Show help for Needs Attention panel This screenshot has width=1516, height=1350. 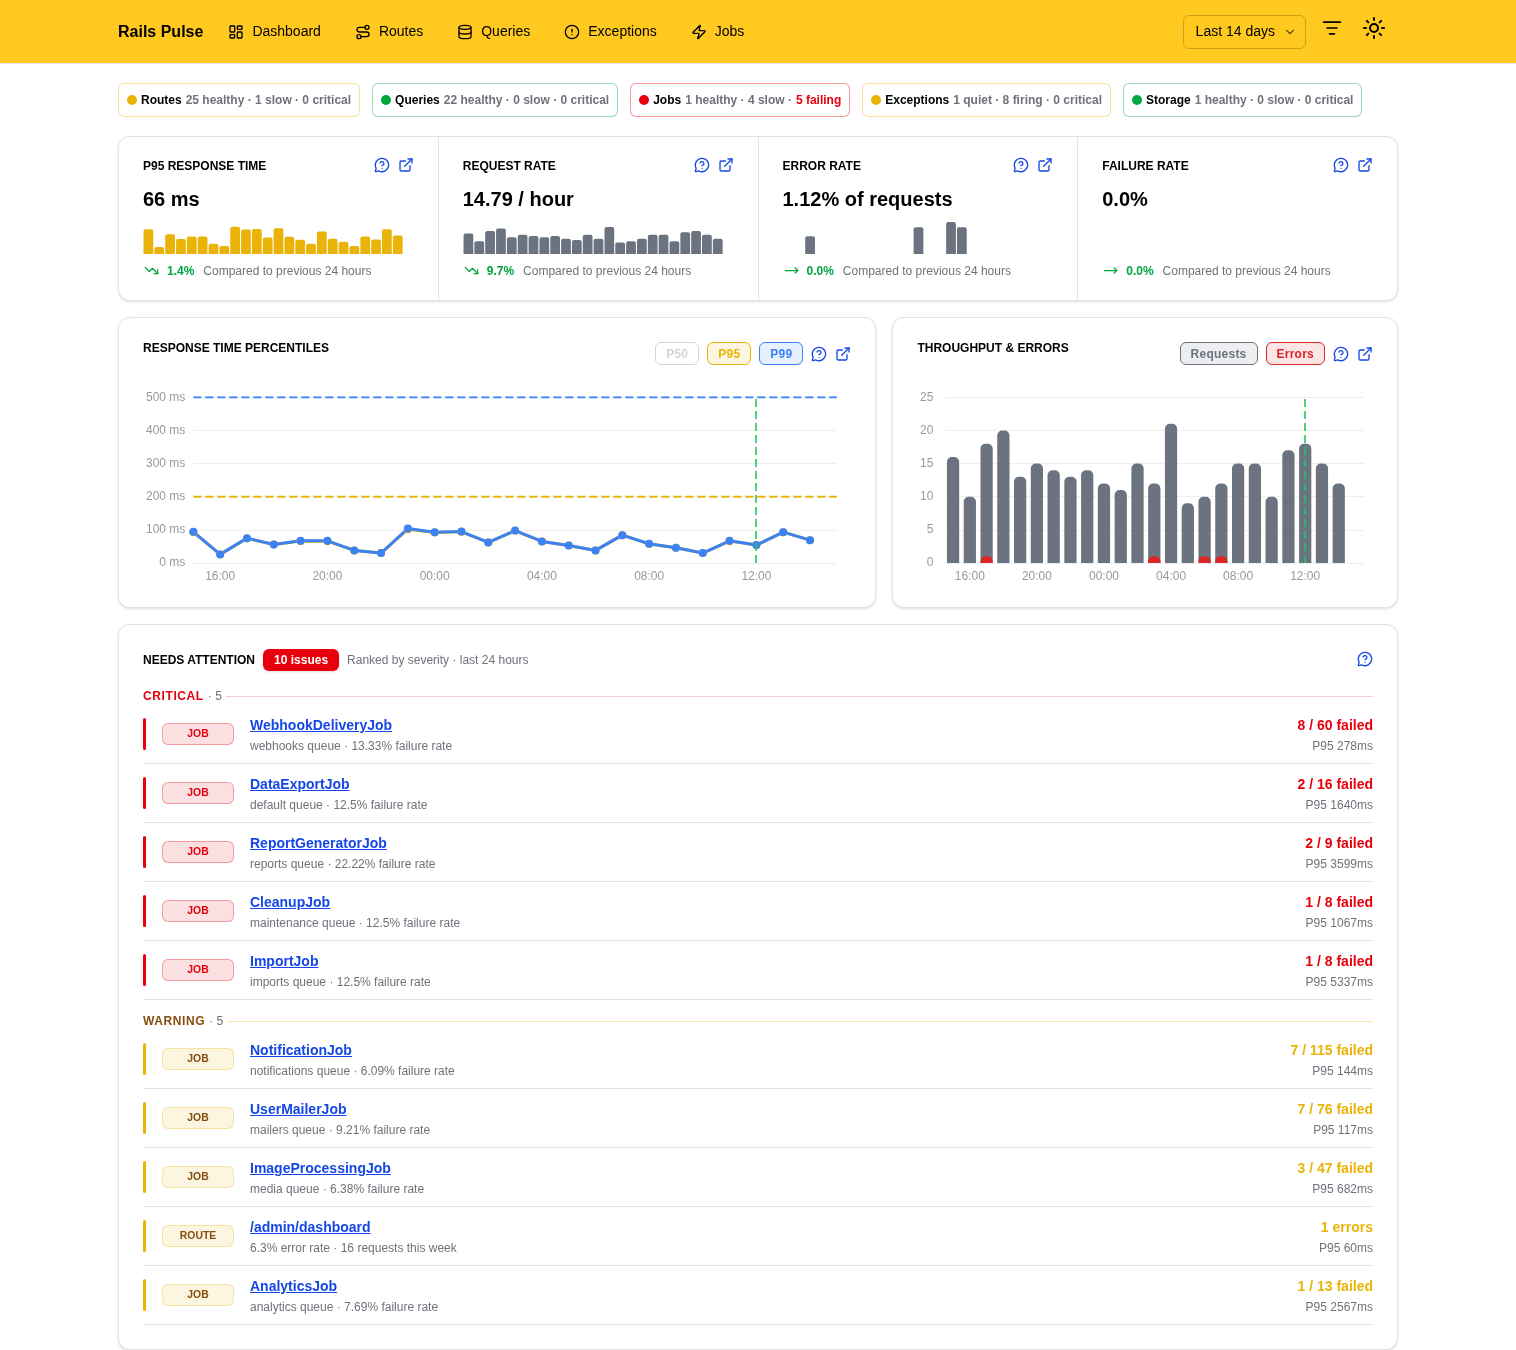[x=1365, y=659]
